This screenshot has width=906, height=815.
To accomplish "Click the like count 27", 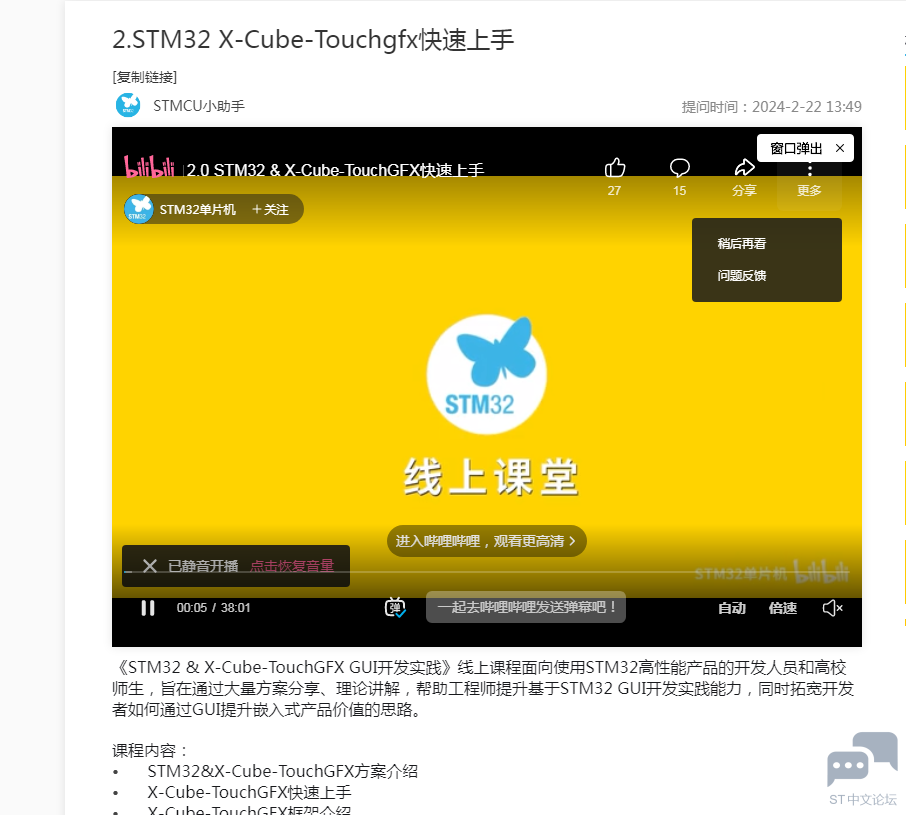I will (x=614, y=191).
